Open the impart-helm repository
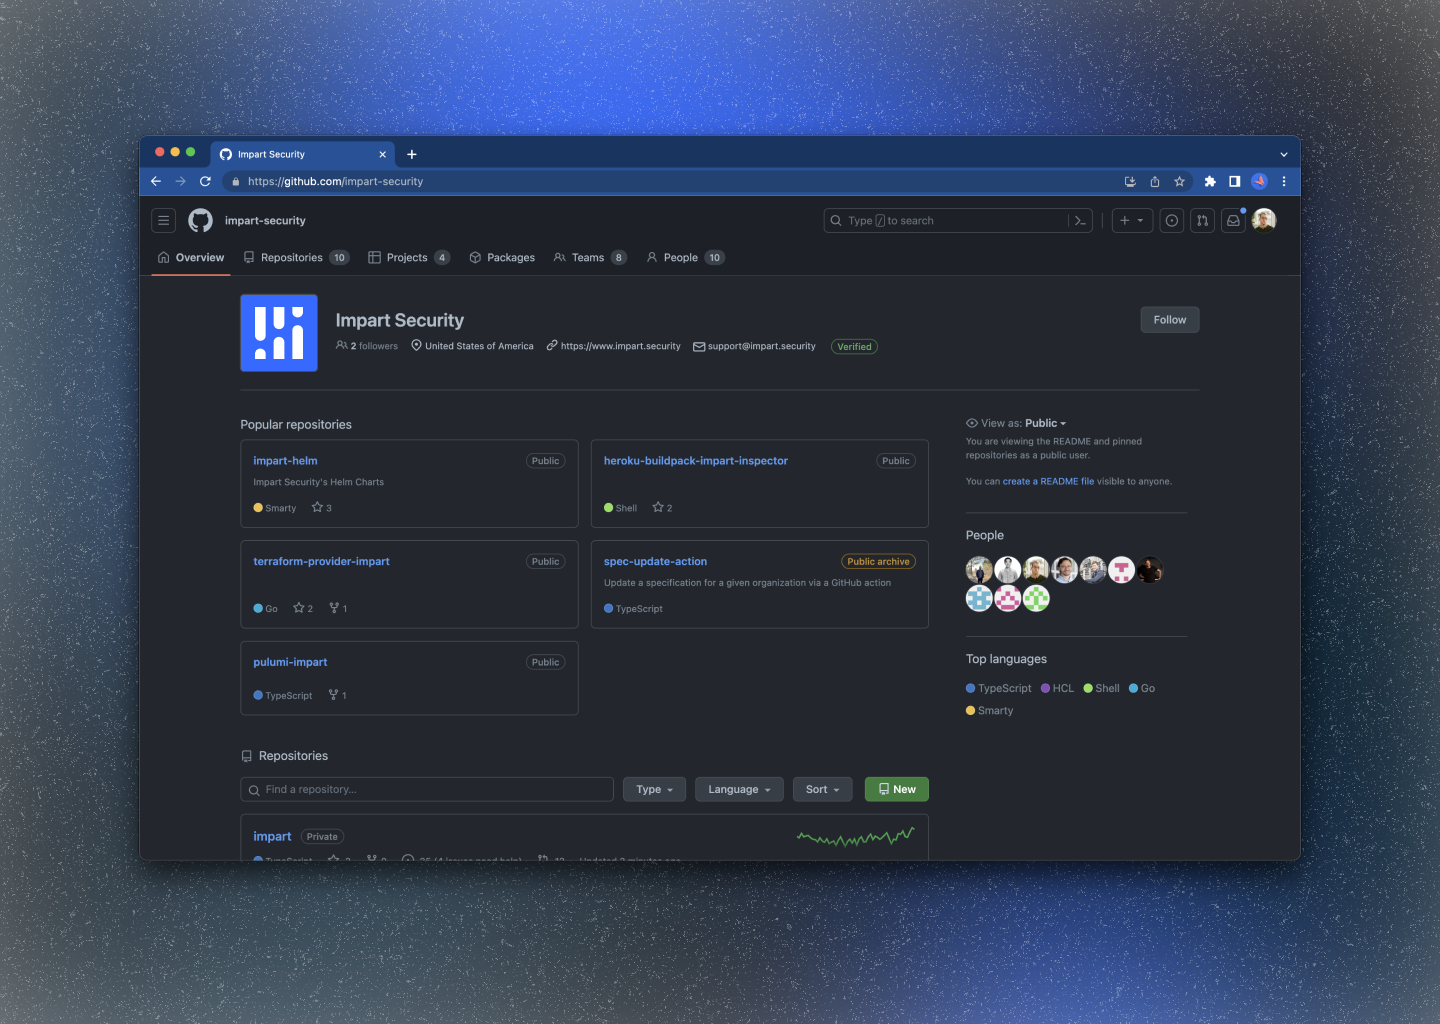Image resolution: width=1440 pixels, height=1024 pixels. coord(285,461)
